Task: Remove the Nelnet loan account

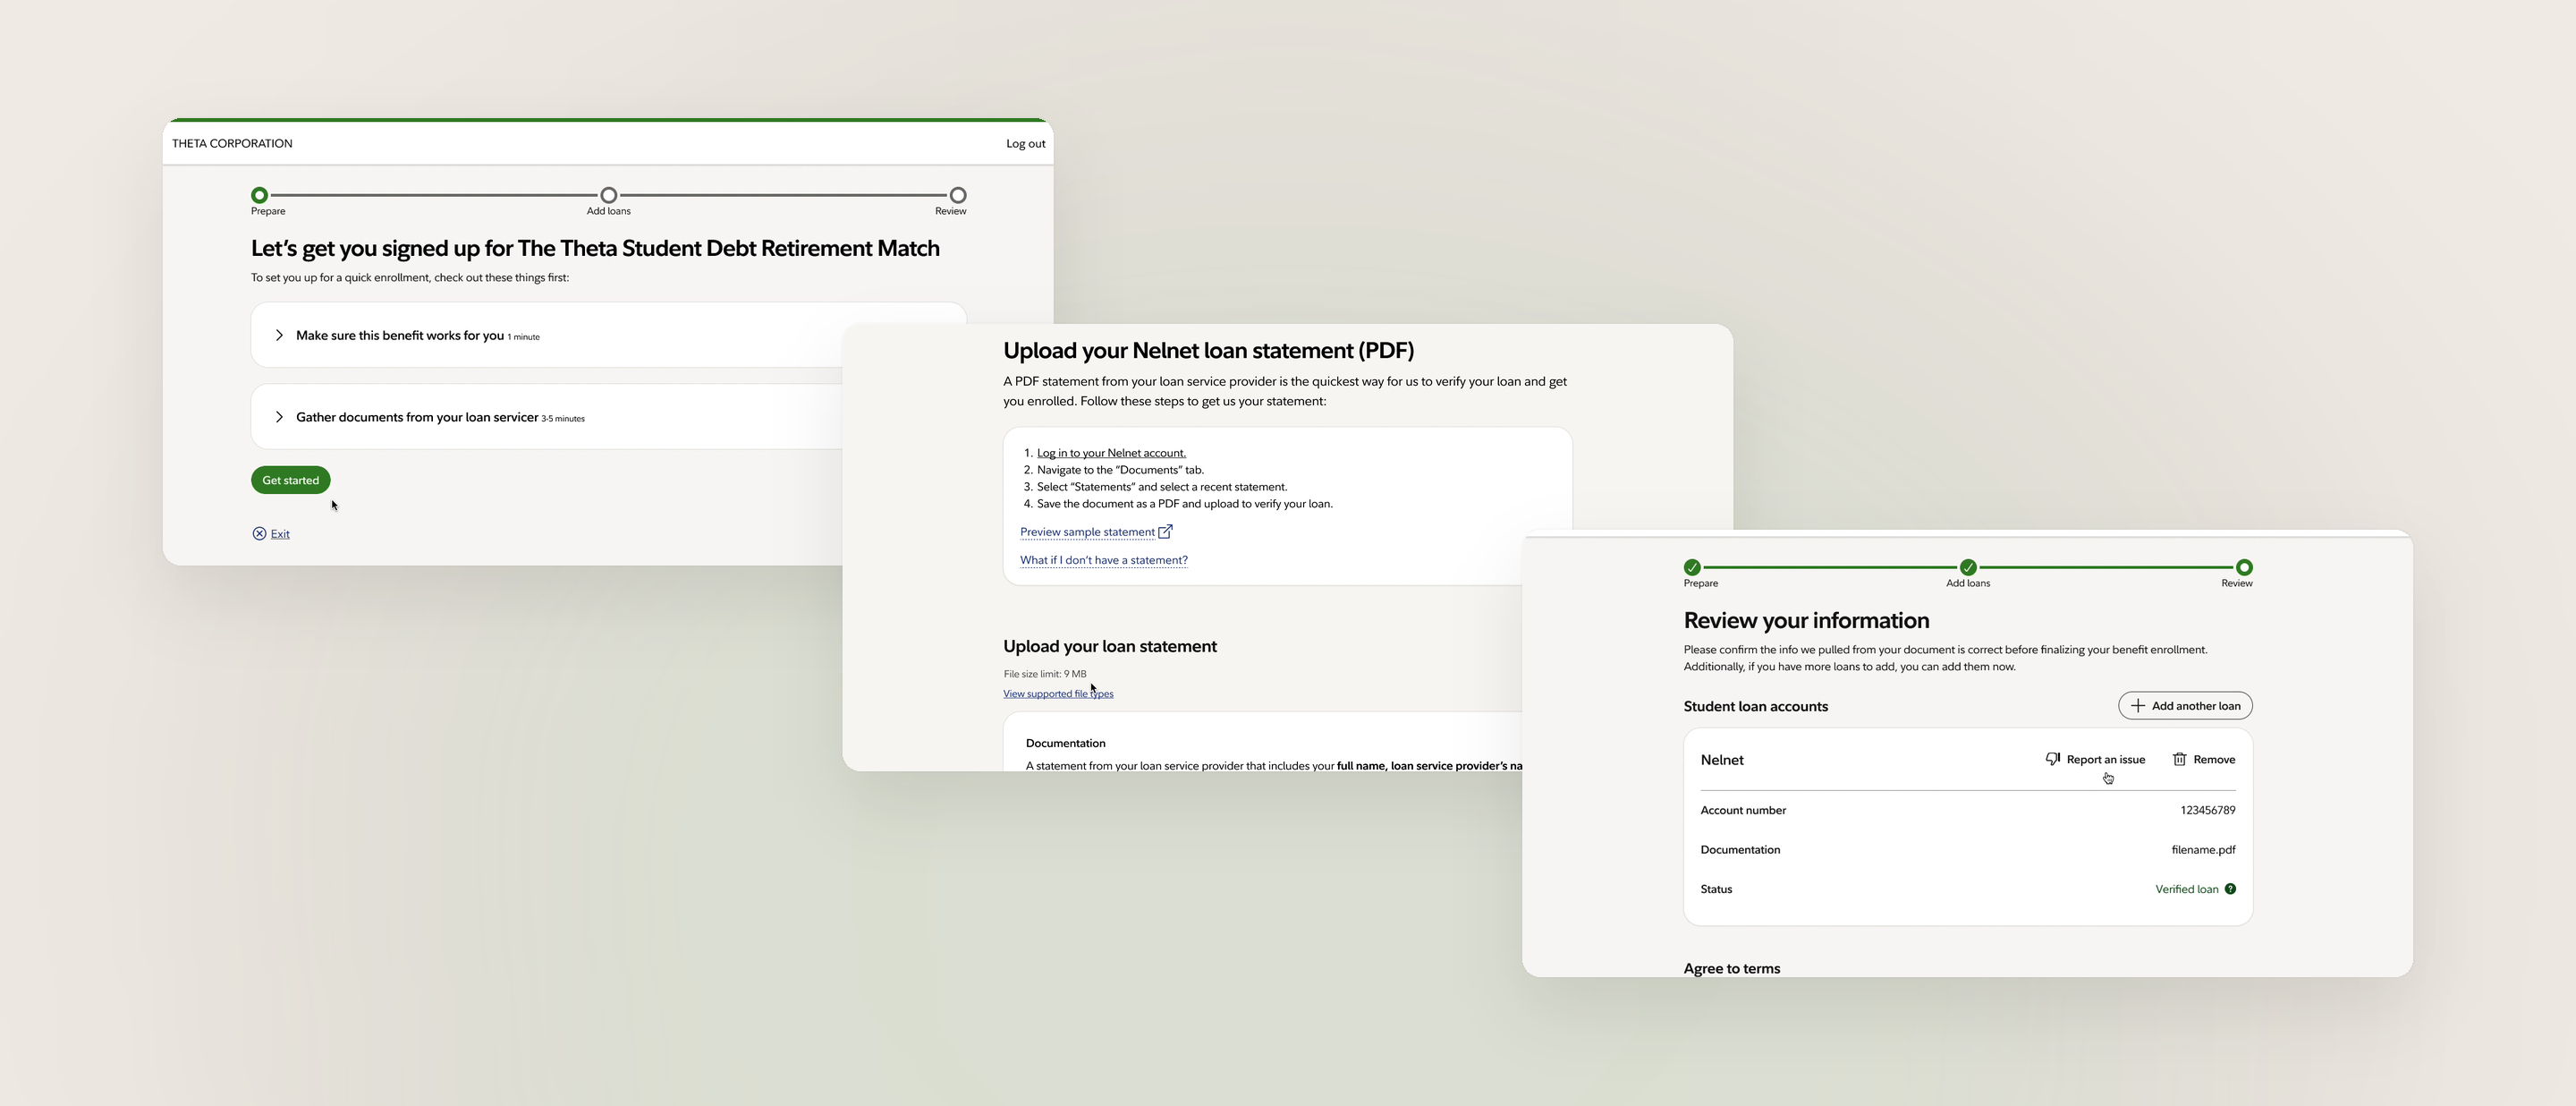Action: pos(2203,759)
